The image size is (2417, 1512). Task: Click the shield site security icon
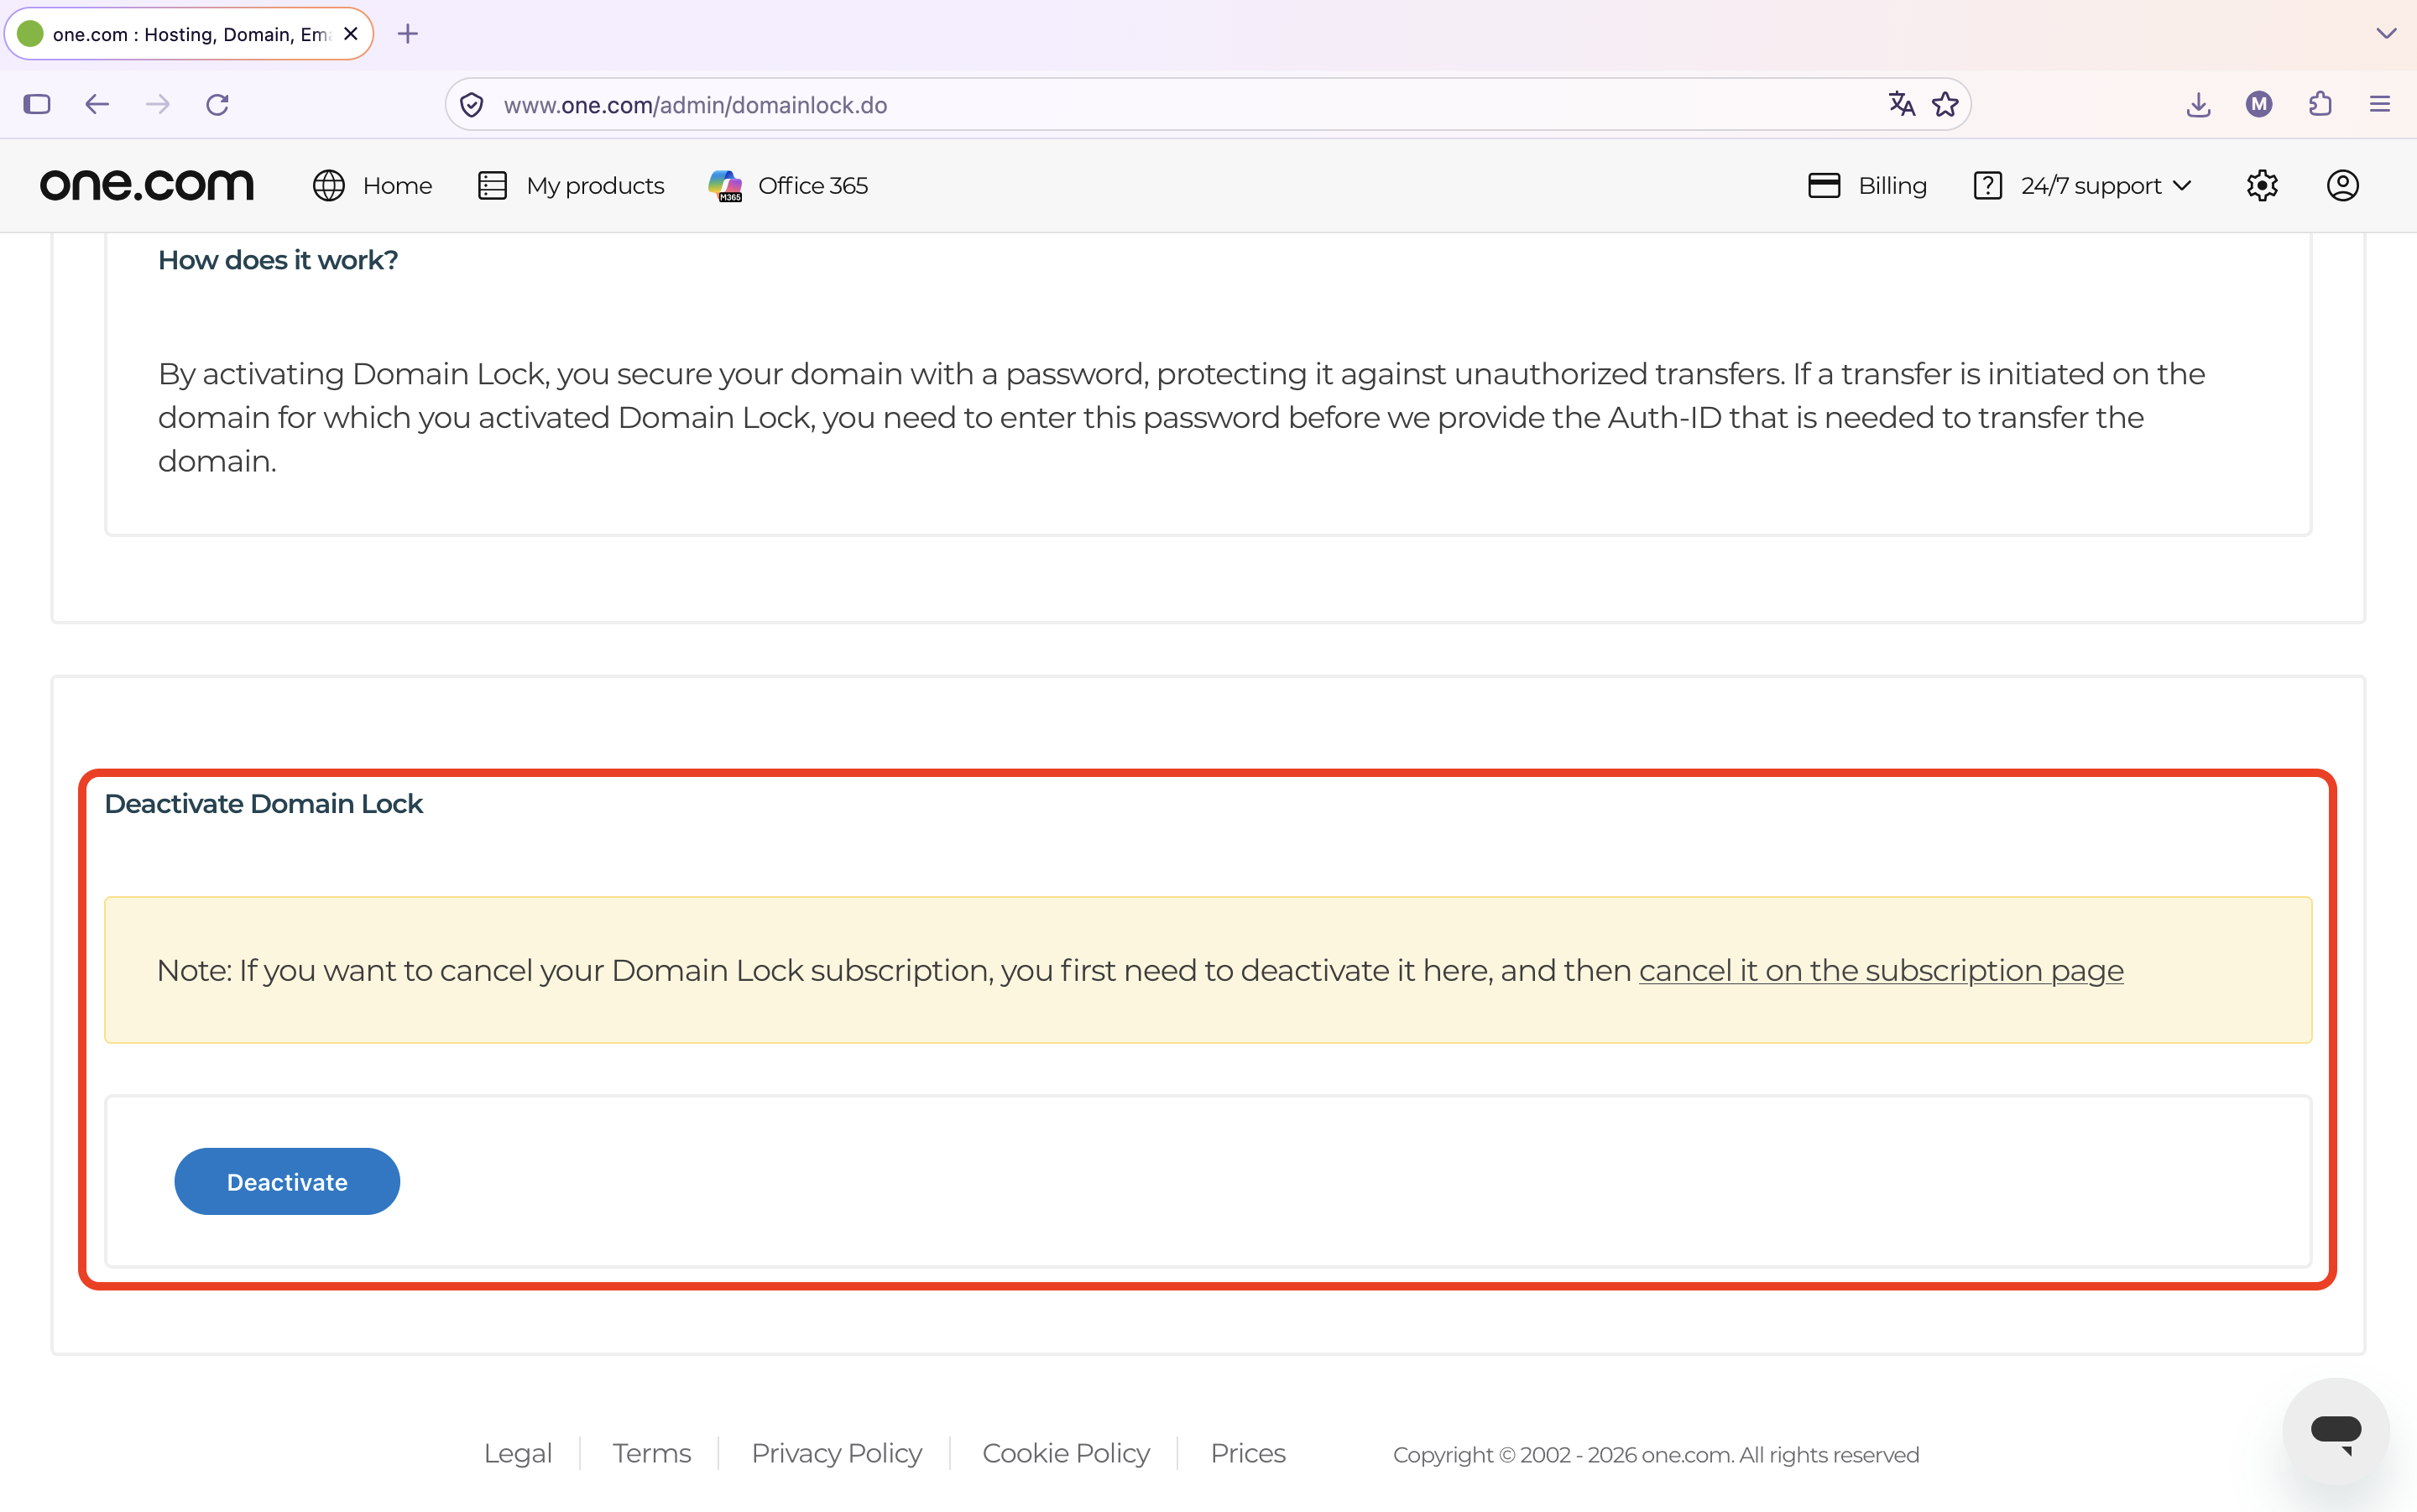(x=472, y=104)
